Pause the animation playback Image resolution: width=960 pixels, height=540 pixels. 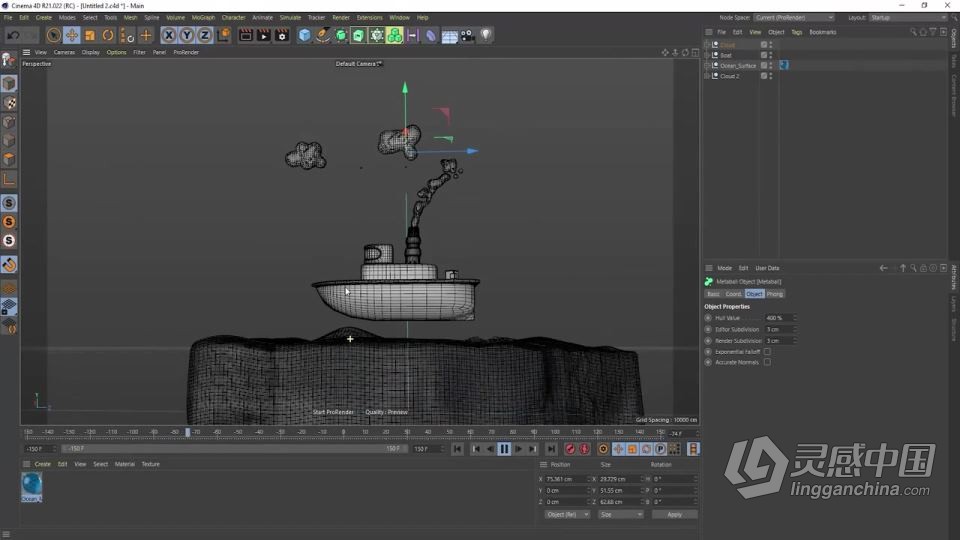[x=504, y=449]
